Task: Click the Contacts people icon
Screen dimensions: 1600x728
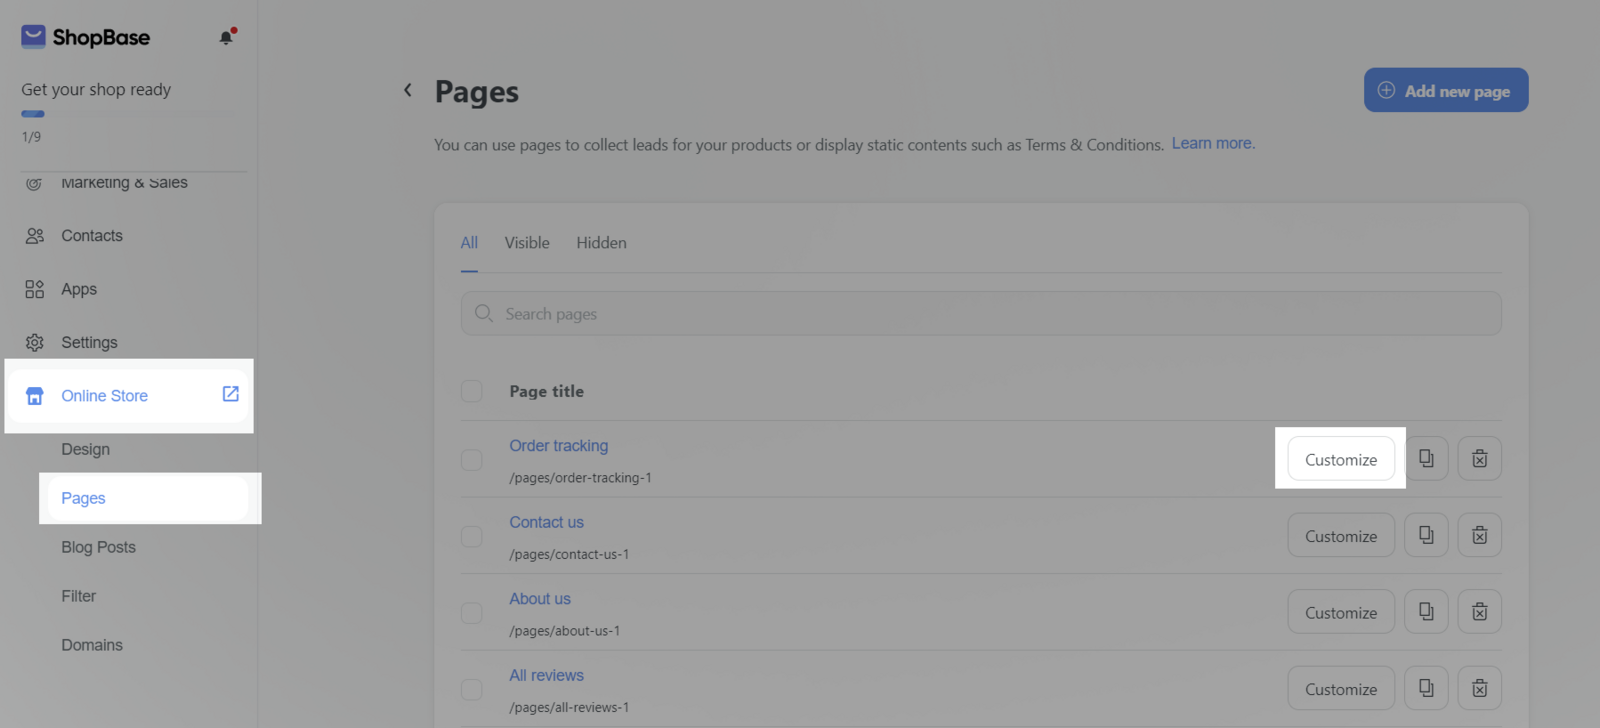Action: [x=34, y=236]
